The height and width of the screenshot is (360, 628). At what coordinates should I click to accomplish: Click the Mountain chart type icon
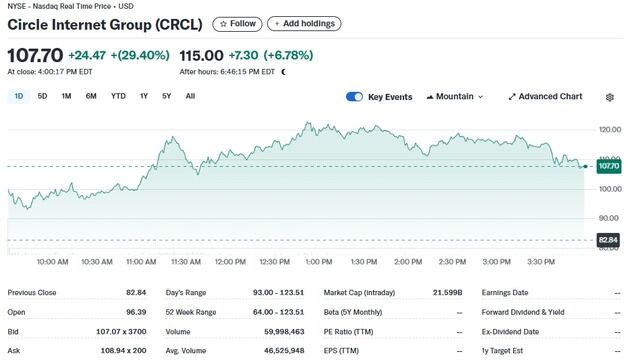click(430, 97)
